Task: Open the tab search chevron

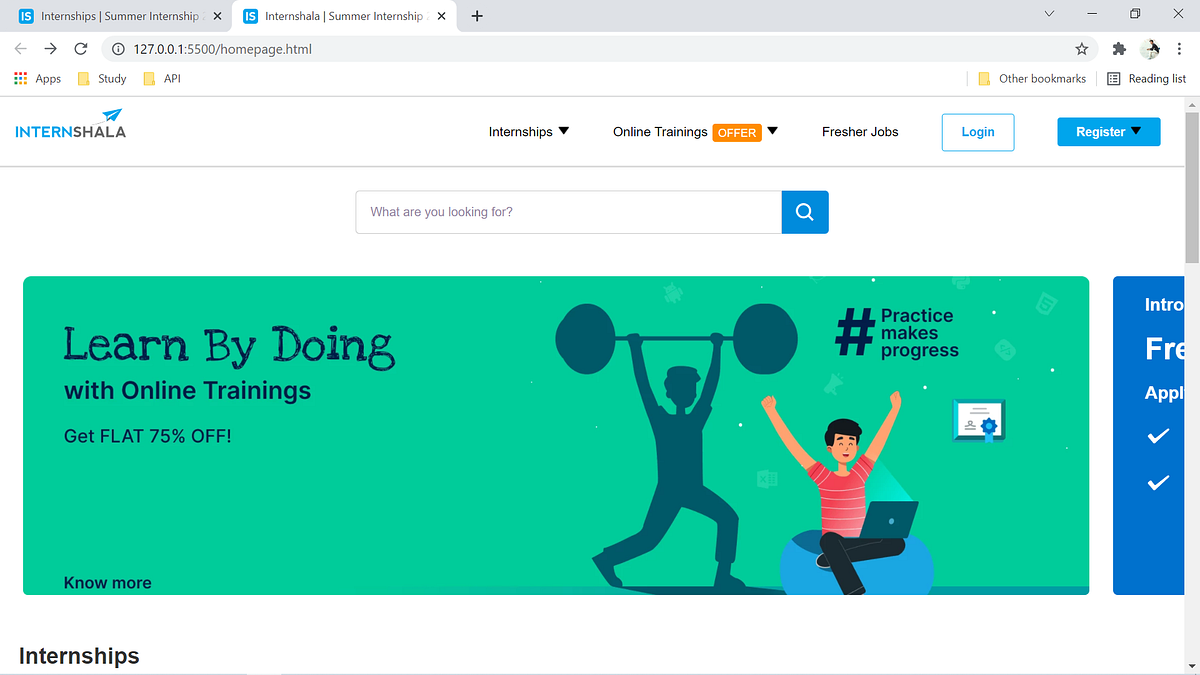Action: point(1048,14)
